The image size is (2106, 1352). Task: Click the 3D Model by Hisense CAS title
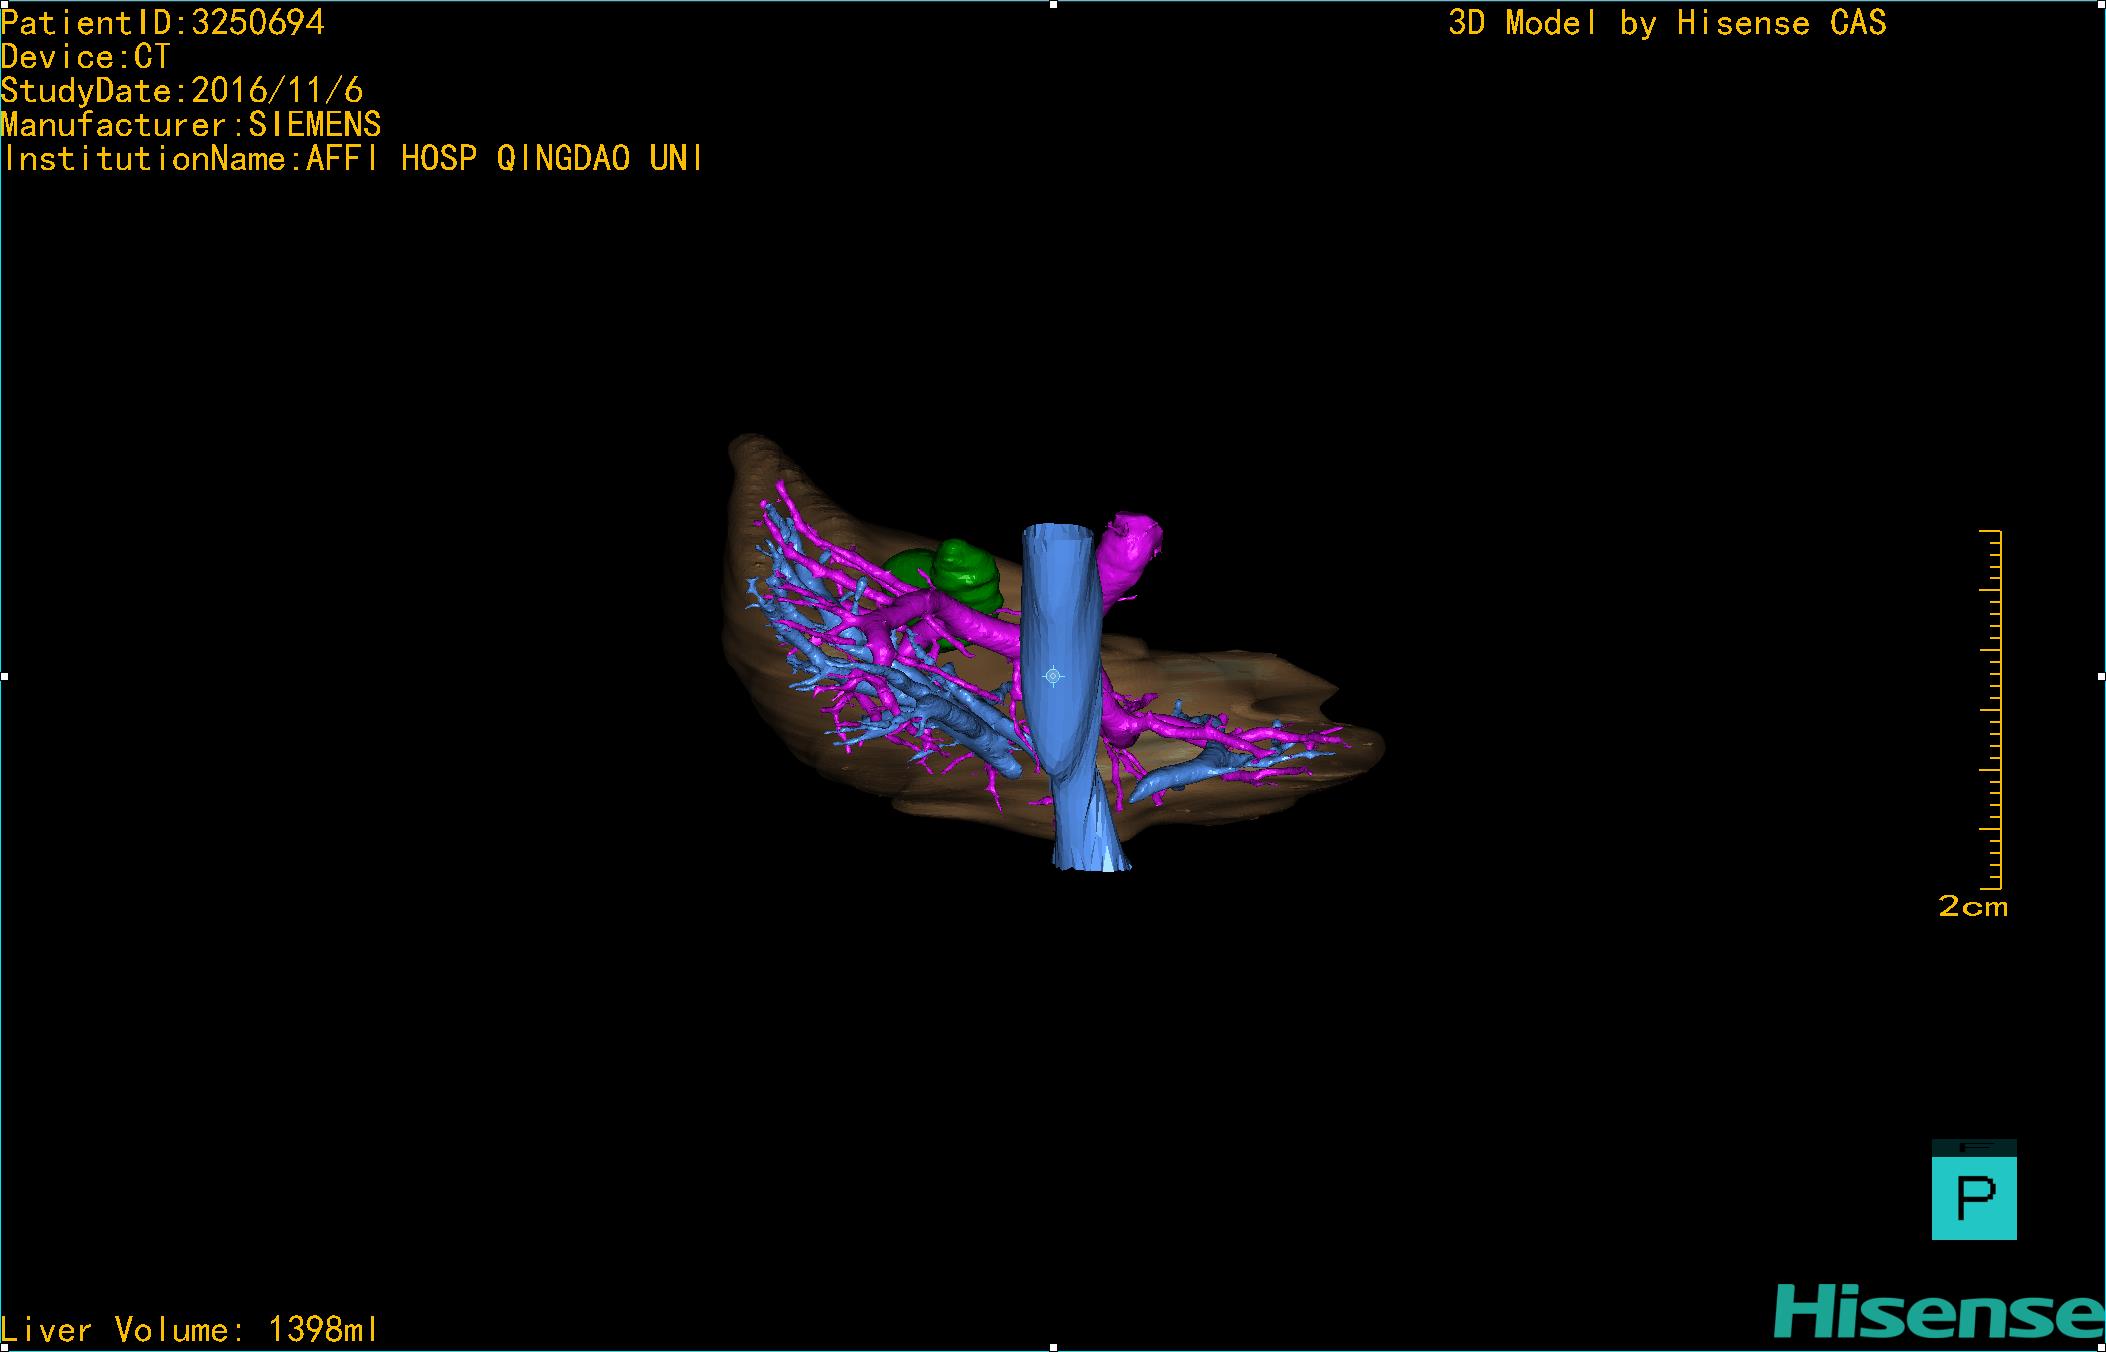[x=1667, y=22]
